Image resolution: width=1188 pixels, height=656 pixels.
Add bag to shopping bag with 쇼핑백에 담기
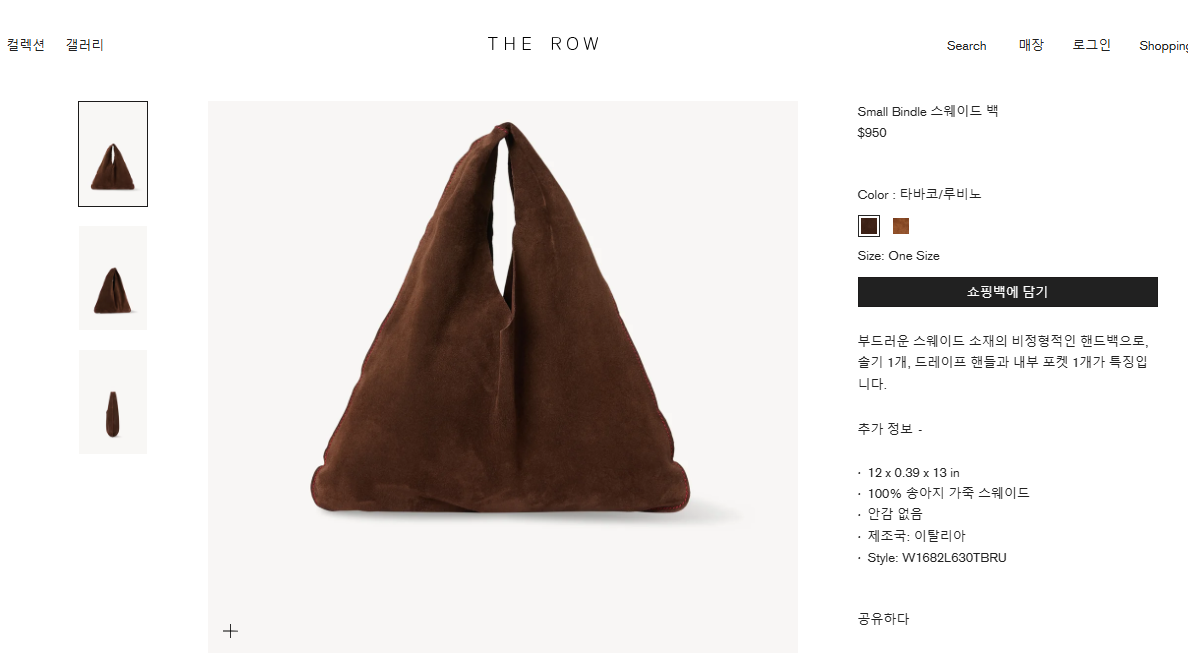1007,292
